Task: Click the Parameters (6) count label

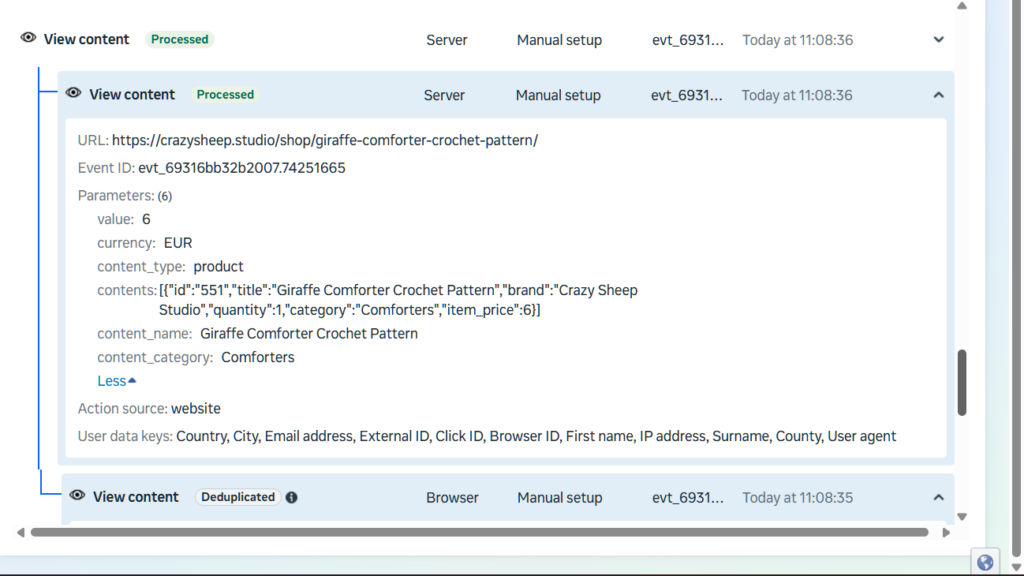Action: (x=164, y=196)
